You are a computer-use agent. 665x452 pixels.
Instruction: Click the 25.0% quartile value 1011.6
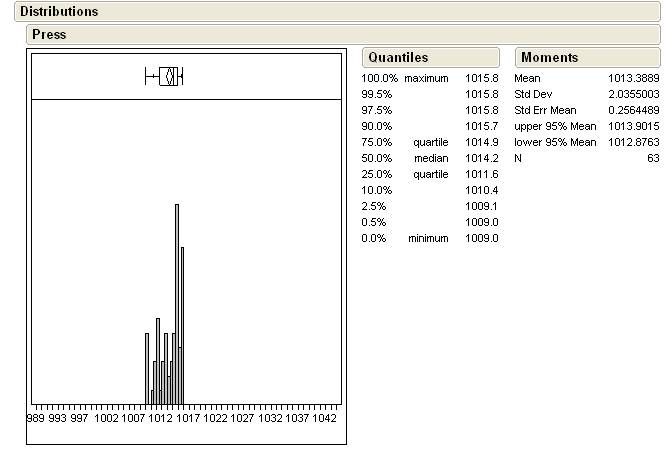pos(481,174)
